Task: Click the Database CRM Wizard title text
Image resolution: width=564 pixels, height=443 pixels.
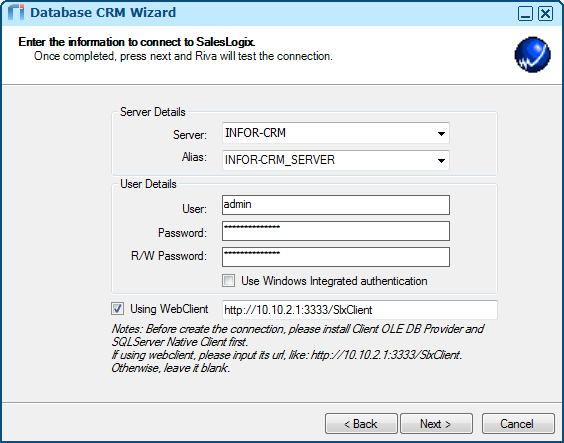Action: click(103, 13)
